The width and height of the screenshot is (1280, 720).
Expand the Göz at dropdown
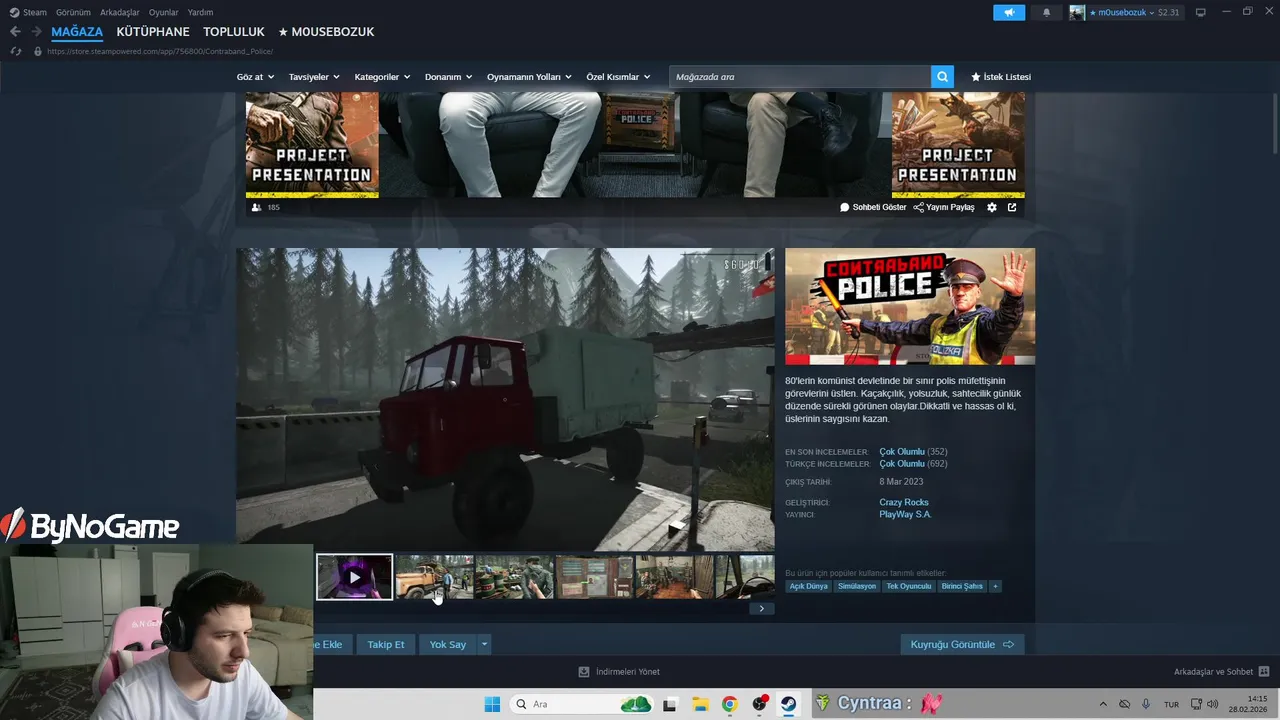coord(255,77)
